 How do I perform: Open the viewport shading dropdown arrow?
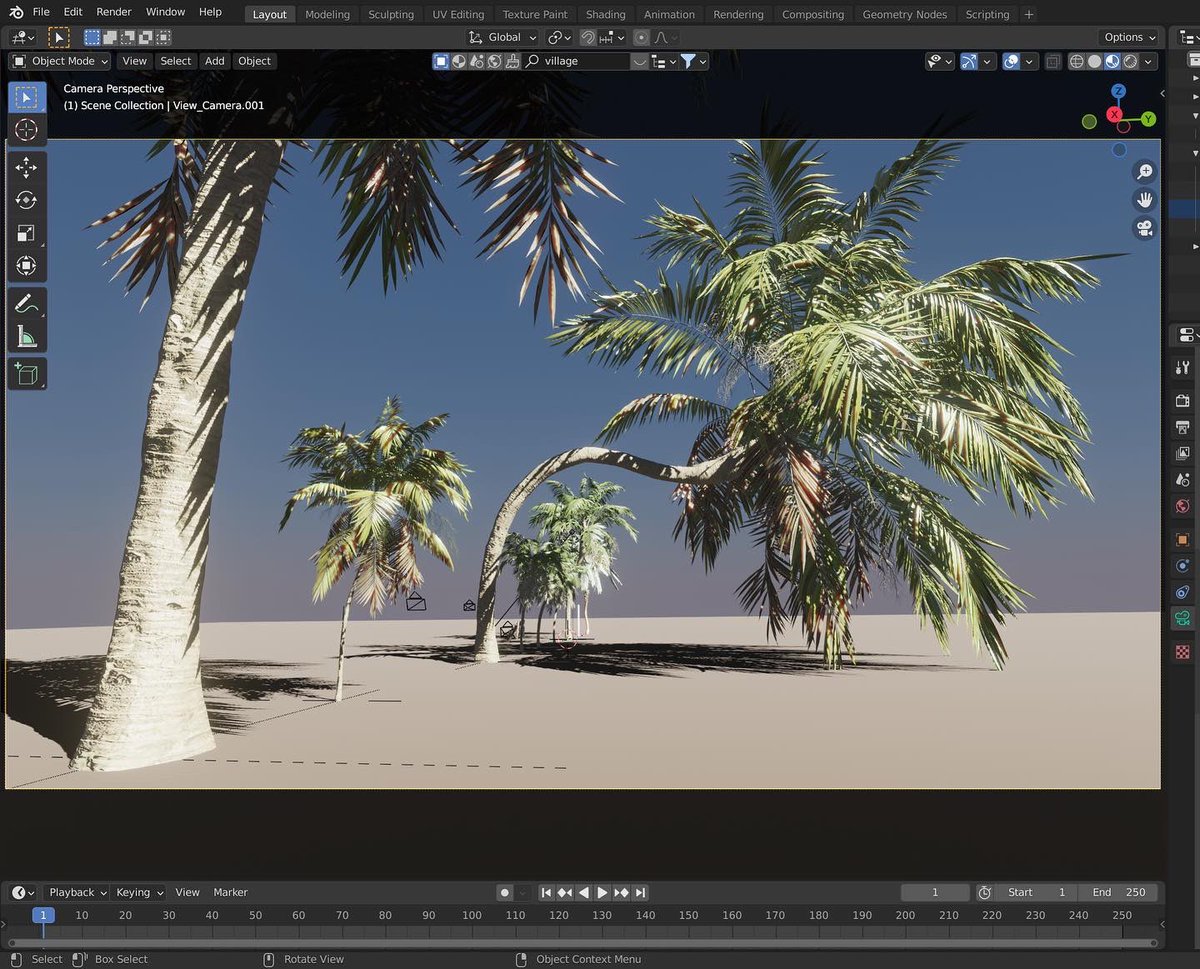pyautogui.click(x=1148, y=61)
